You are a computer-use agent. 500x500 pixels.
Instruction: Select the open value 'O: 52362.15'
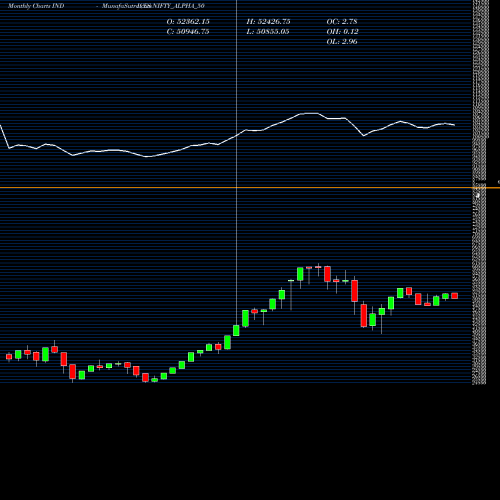tap(188, 22)
